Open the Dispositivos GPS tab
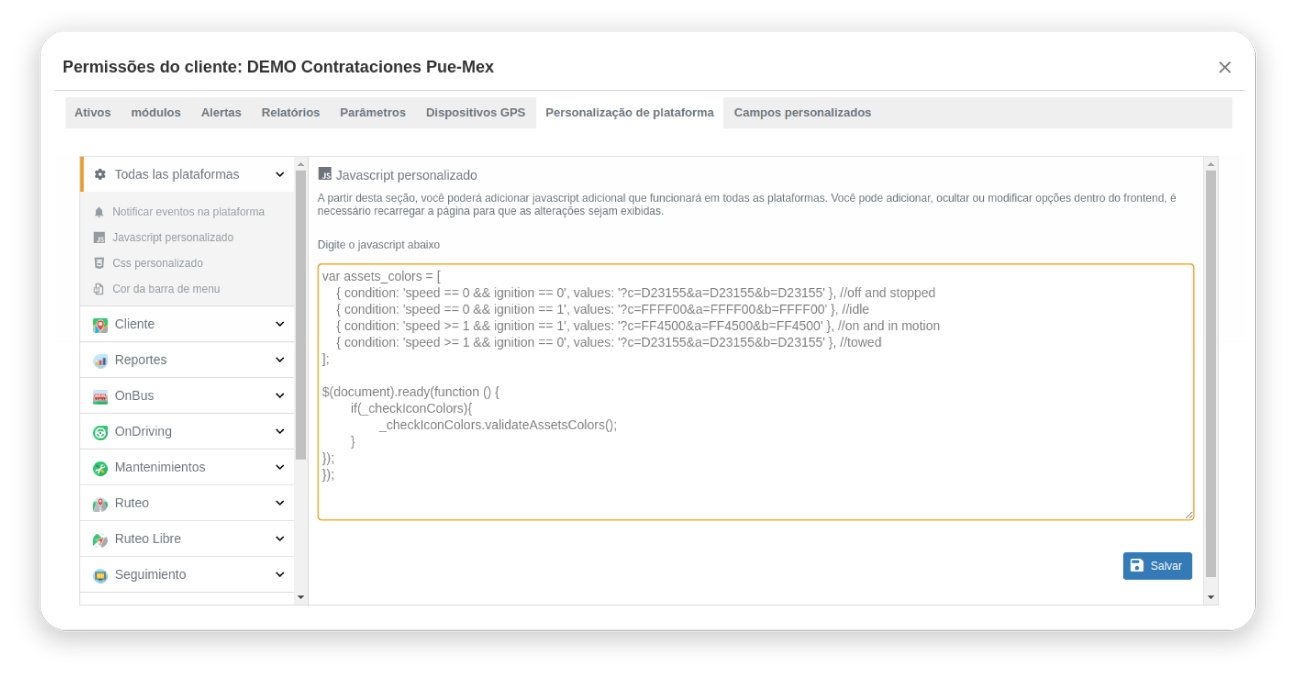 coord(475,113)
